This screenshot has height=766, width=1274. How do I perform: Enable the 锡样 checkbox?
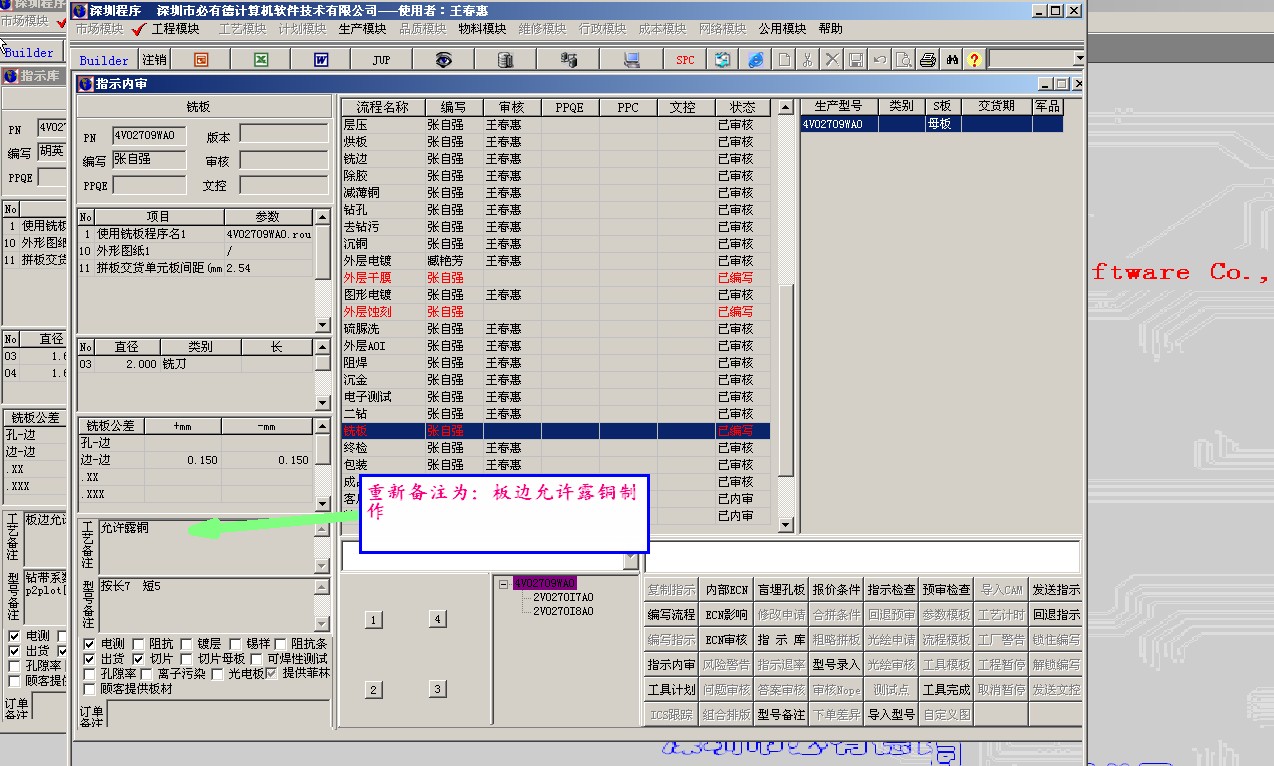[x=234, y=645]
